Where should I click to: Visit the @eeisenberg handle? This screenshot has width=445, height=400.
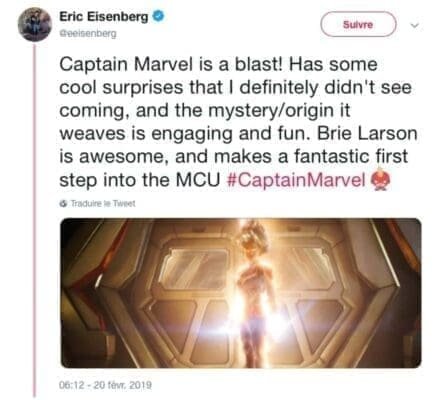[88, 33]
